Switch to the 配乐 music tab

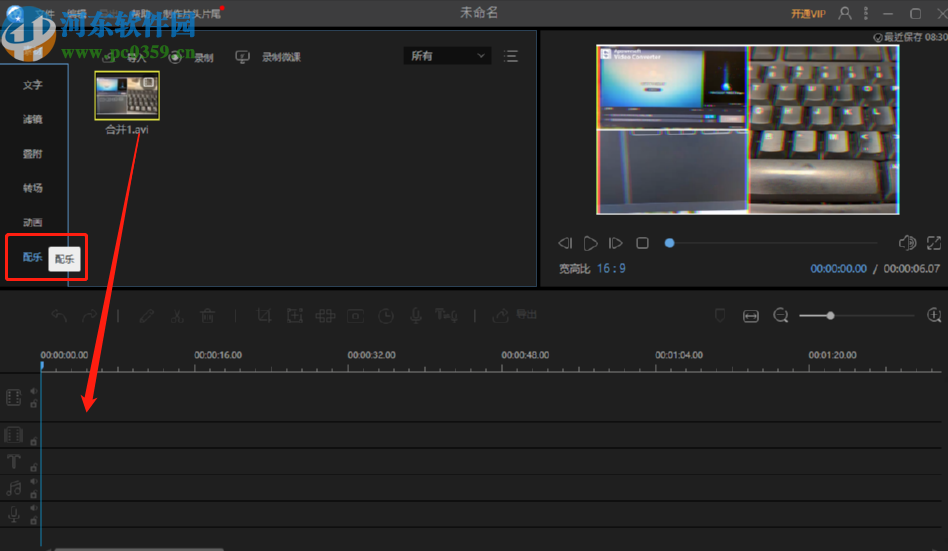(x=33, y=257)
